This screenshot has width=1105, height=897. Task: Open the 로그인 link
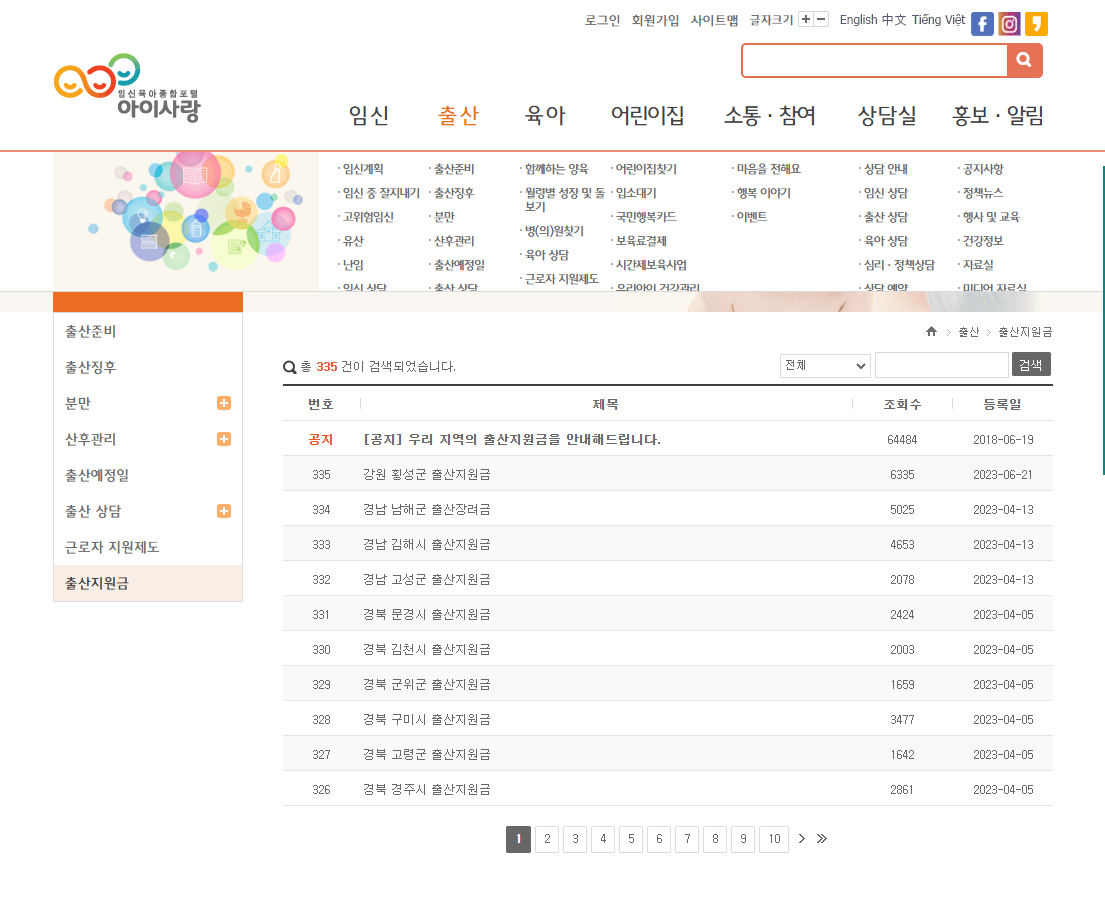click(601, 20)
